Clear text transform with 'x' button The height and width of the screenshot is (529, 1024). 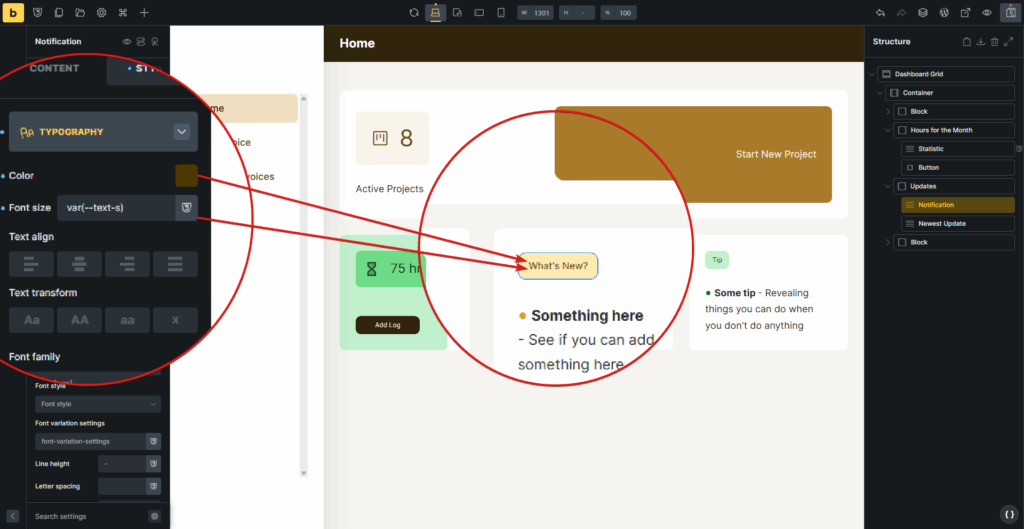175,321
